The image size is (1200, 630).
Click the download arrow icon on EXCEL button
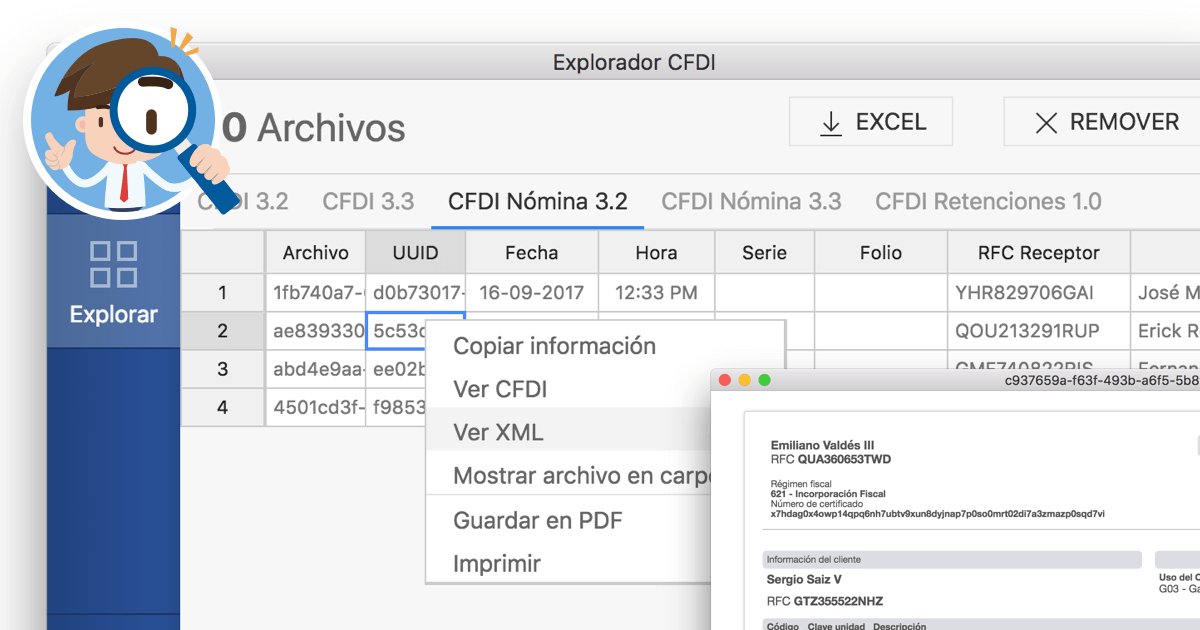(x=830, y=122)
